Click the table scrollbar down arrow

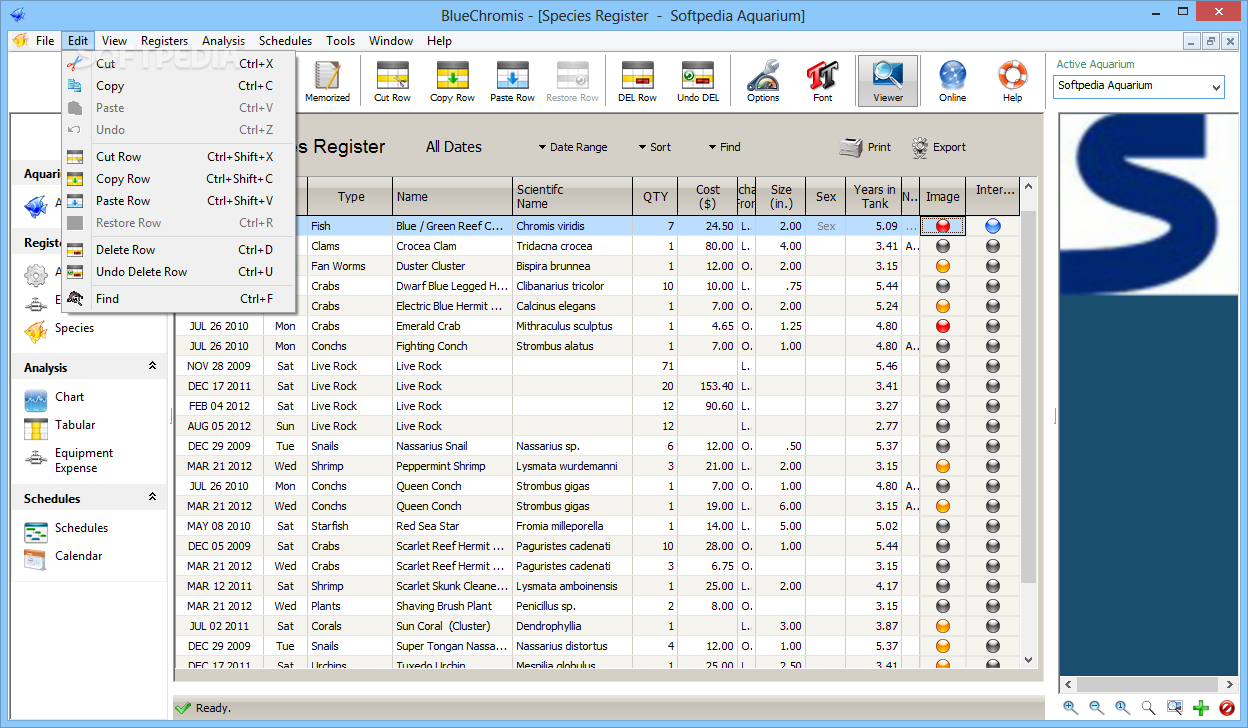click(x=1029, y=660)
